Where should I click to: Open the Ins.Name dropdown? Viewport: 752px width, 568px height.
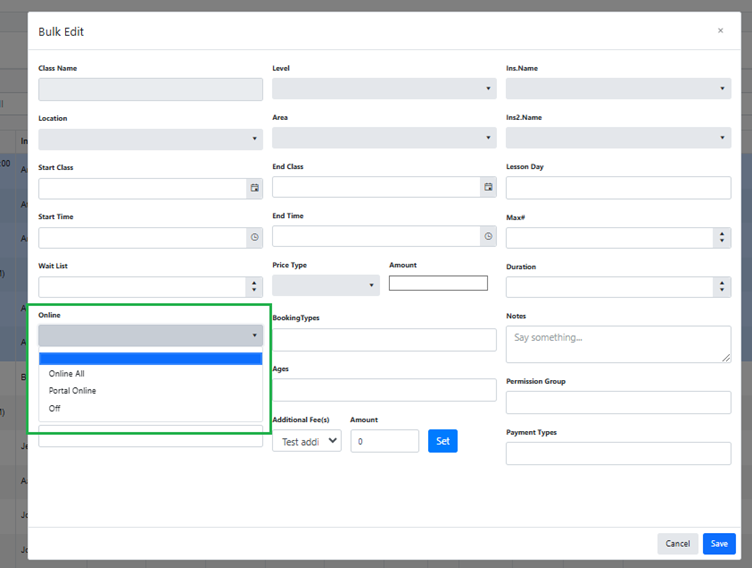618,89
